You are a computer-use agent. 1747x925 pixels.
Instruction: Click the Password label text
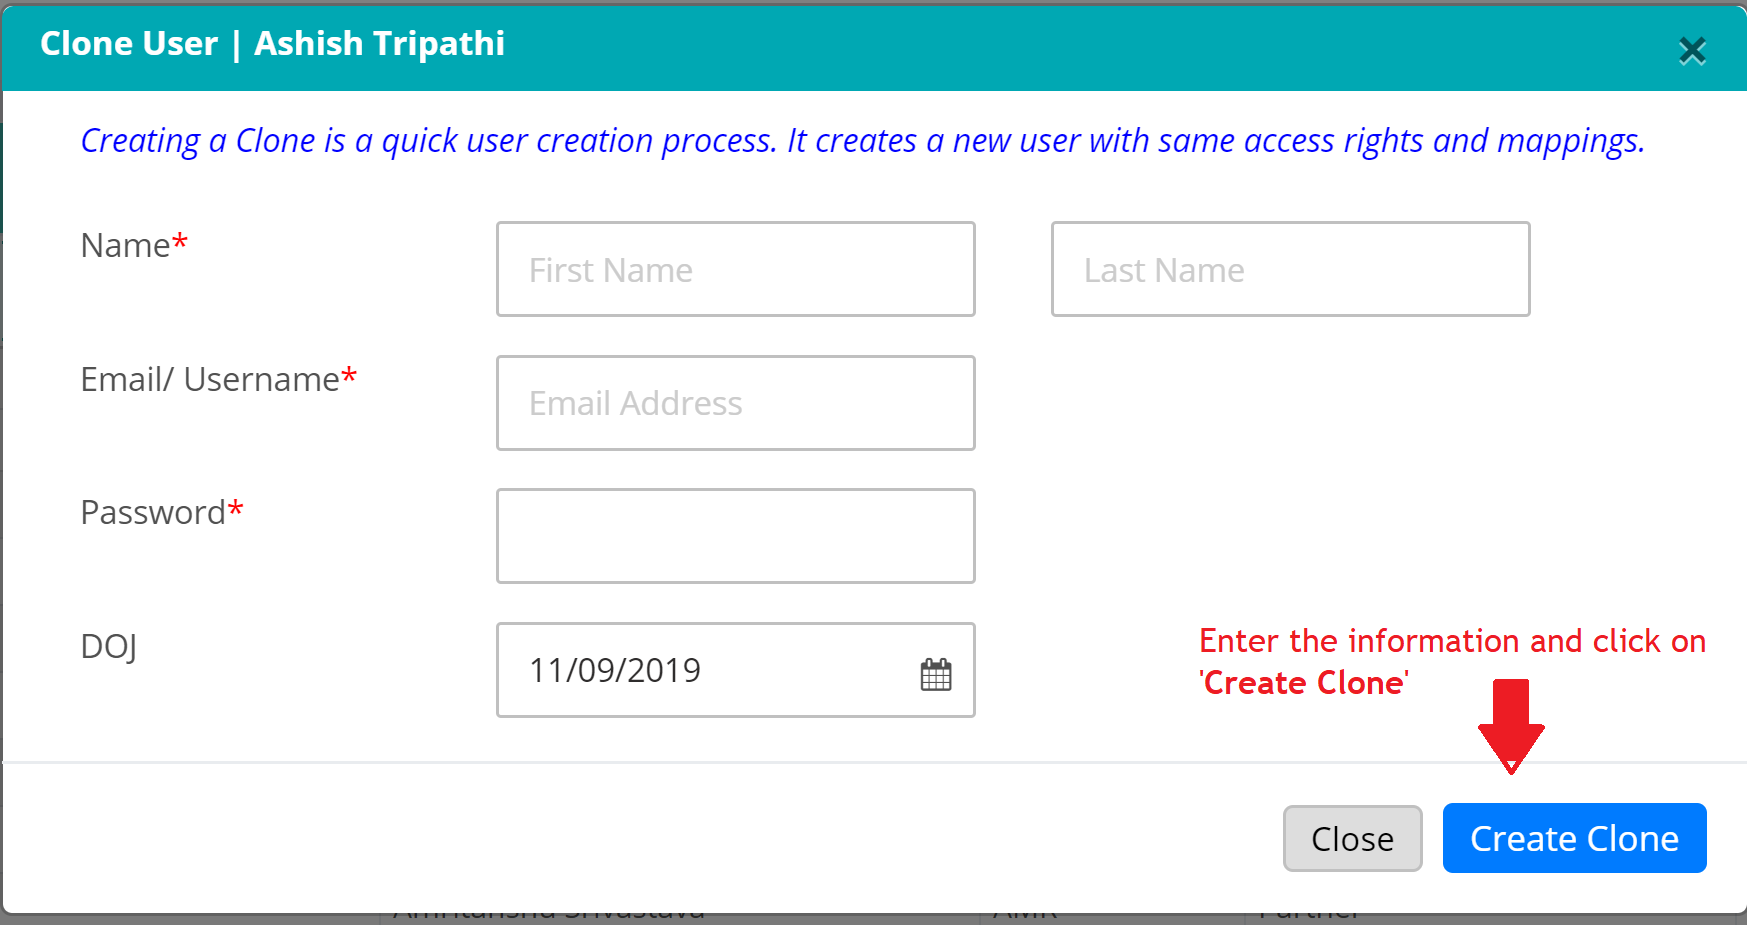tap(152, 513)
